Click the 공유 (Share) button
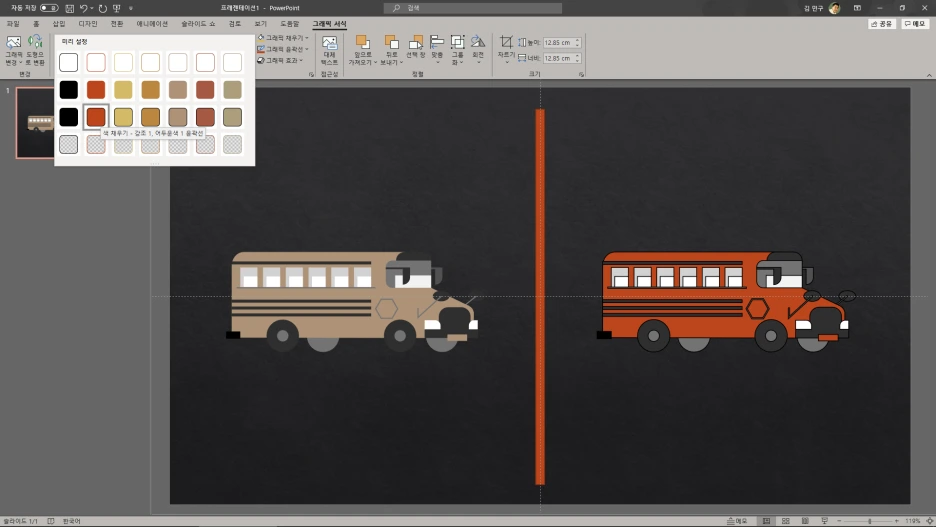 click(882, 24)
